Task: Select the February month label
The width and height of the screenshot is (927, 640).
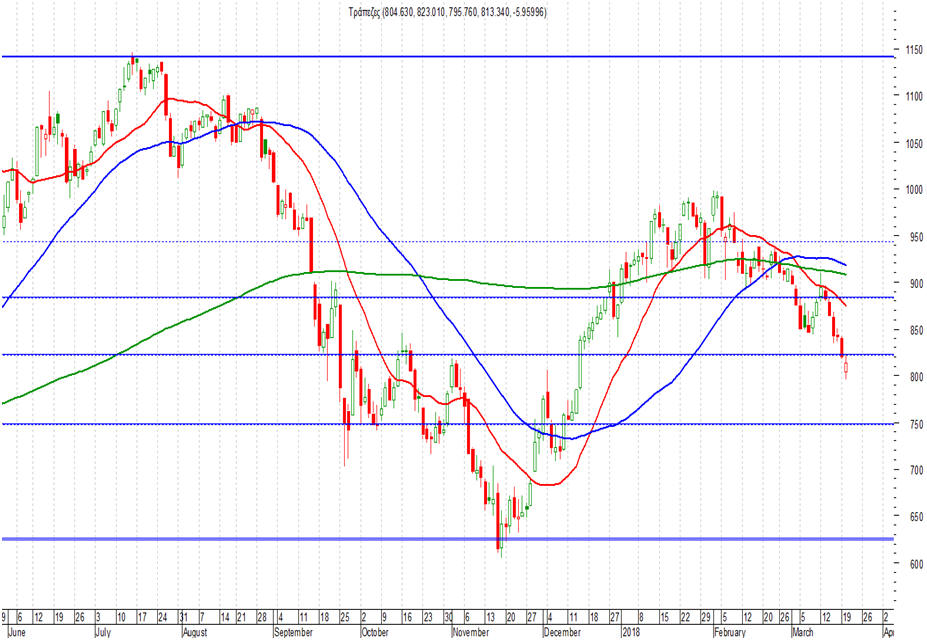Action: point(730,632)
